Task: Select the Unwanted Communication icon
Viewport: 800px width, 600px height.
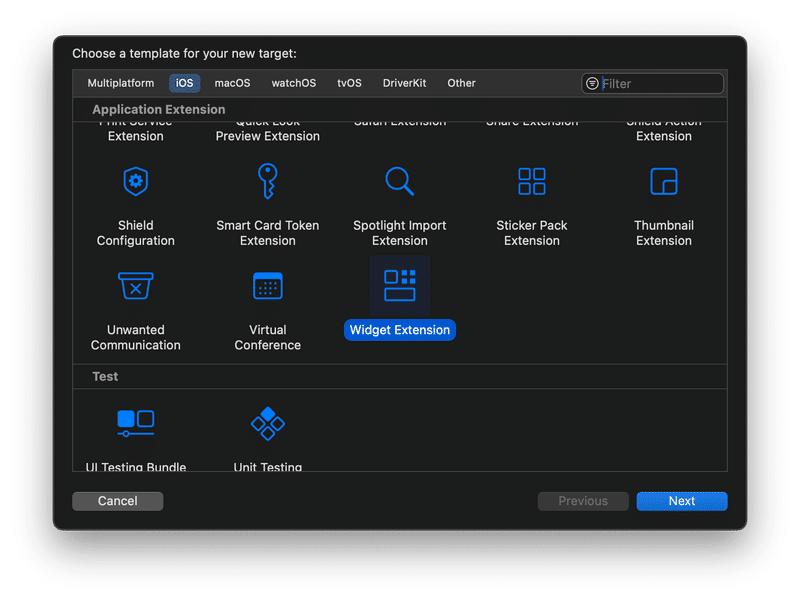Action: 136,286
